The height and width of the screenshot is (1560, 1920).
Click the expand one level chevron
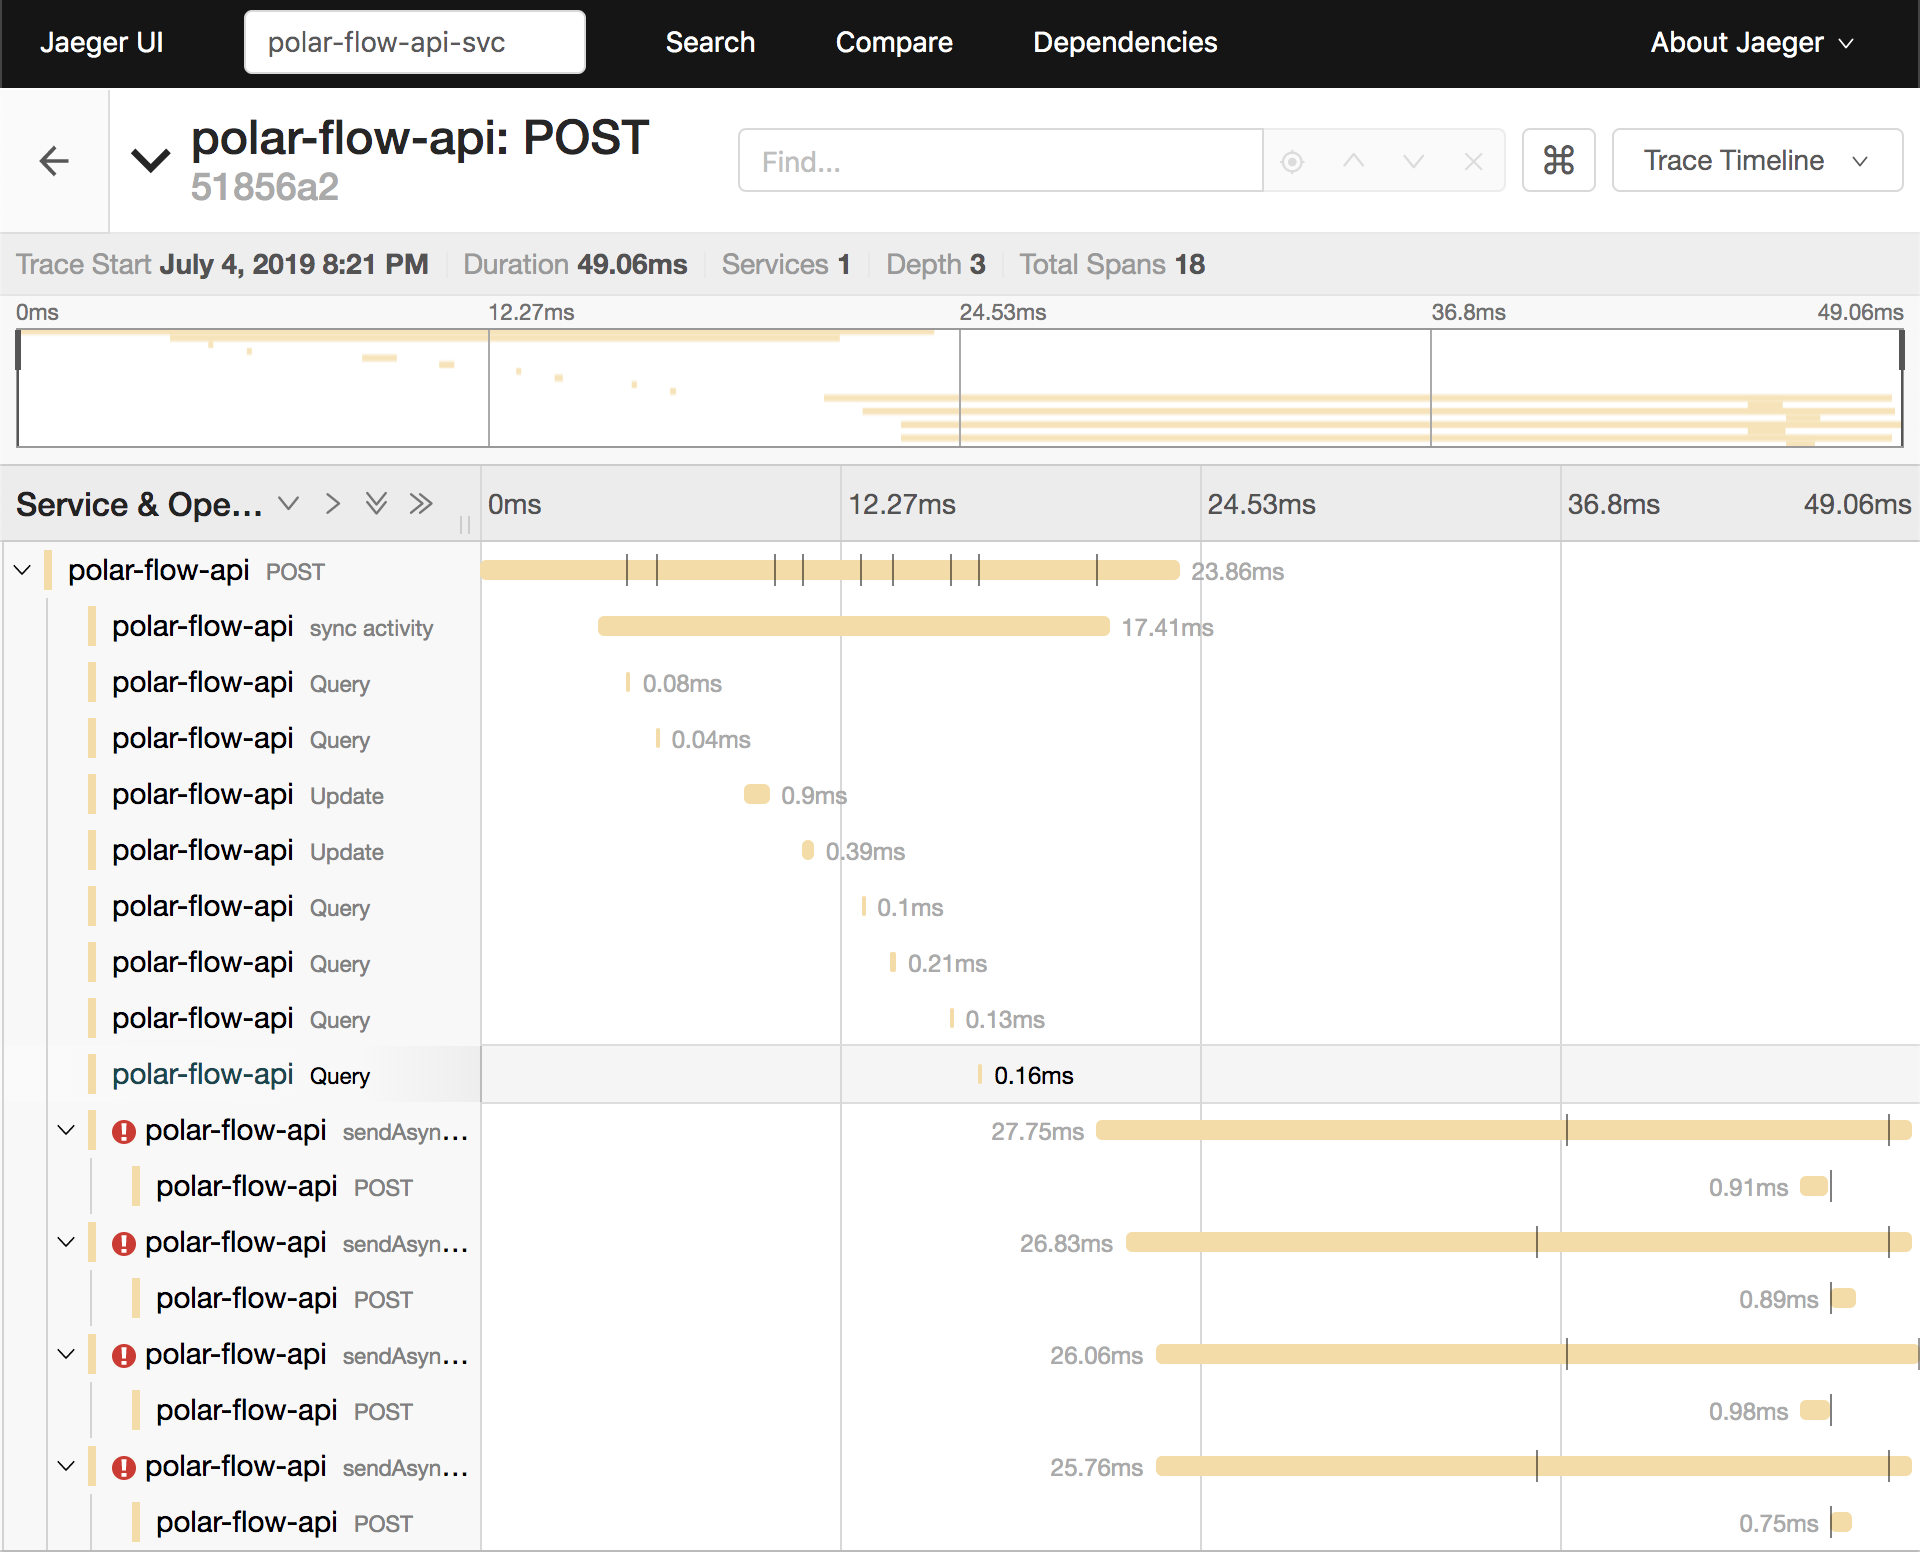[289, 503]
